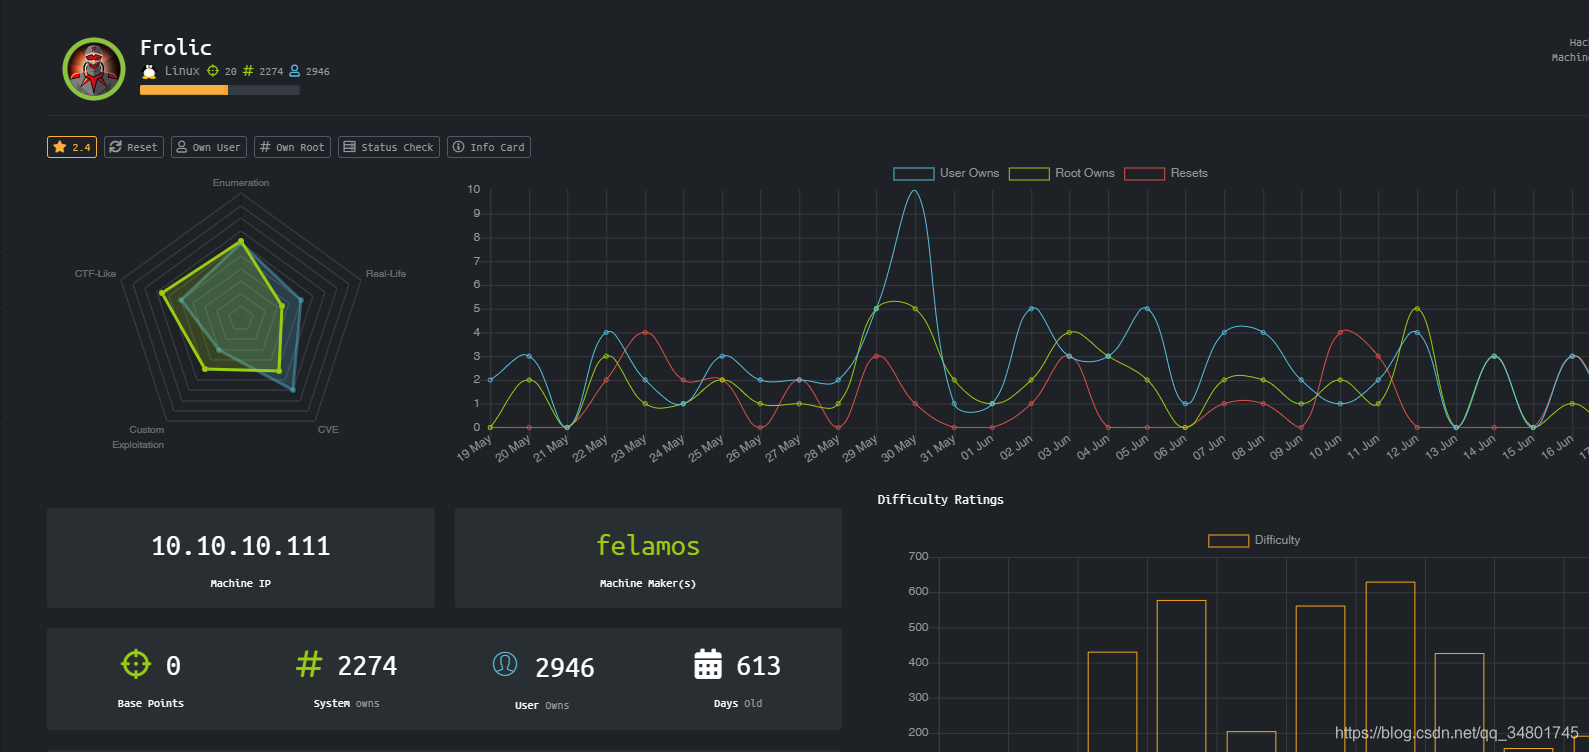The image size is (1589, 752).
Task: Click the Custom Exploitation radar label
Action: [x=139, y=437]
